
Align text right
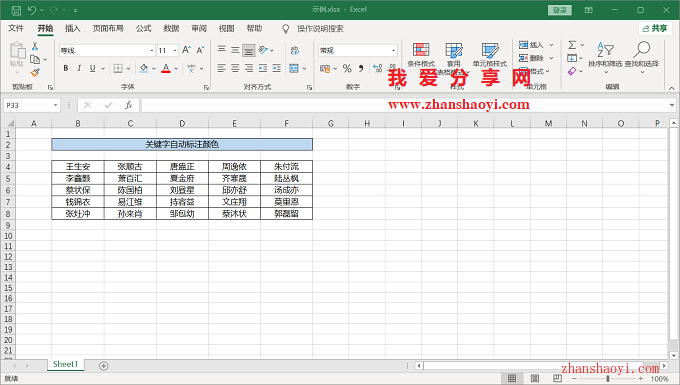[x=248, y=68]
